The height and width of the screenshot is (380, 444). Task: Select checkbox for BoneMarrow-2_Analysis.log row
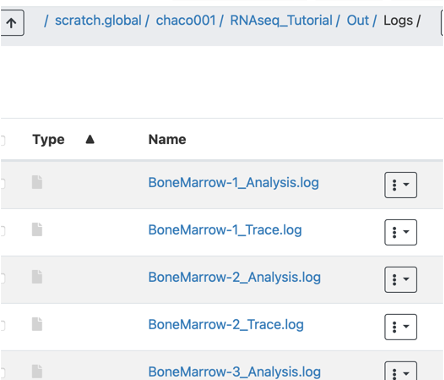tap(2, 278)
